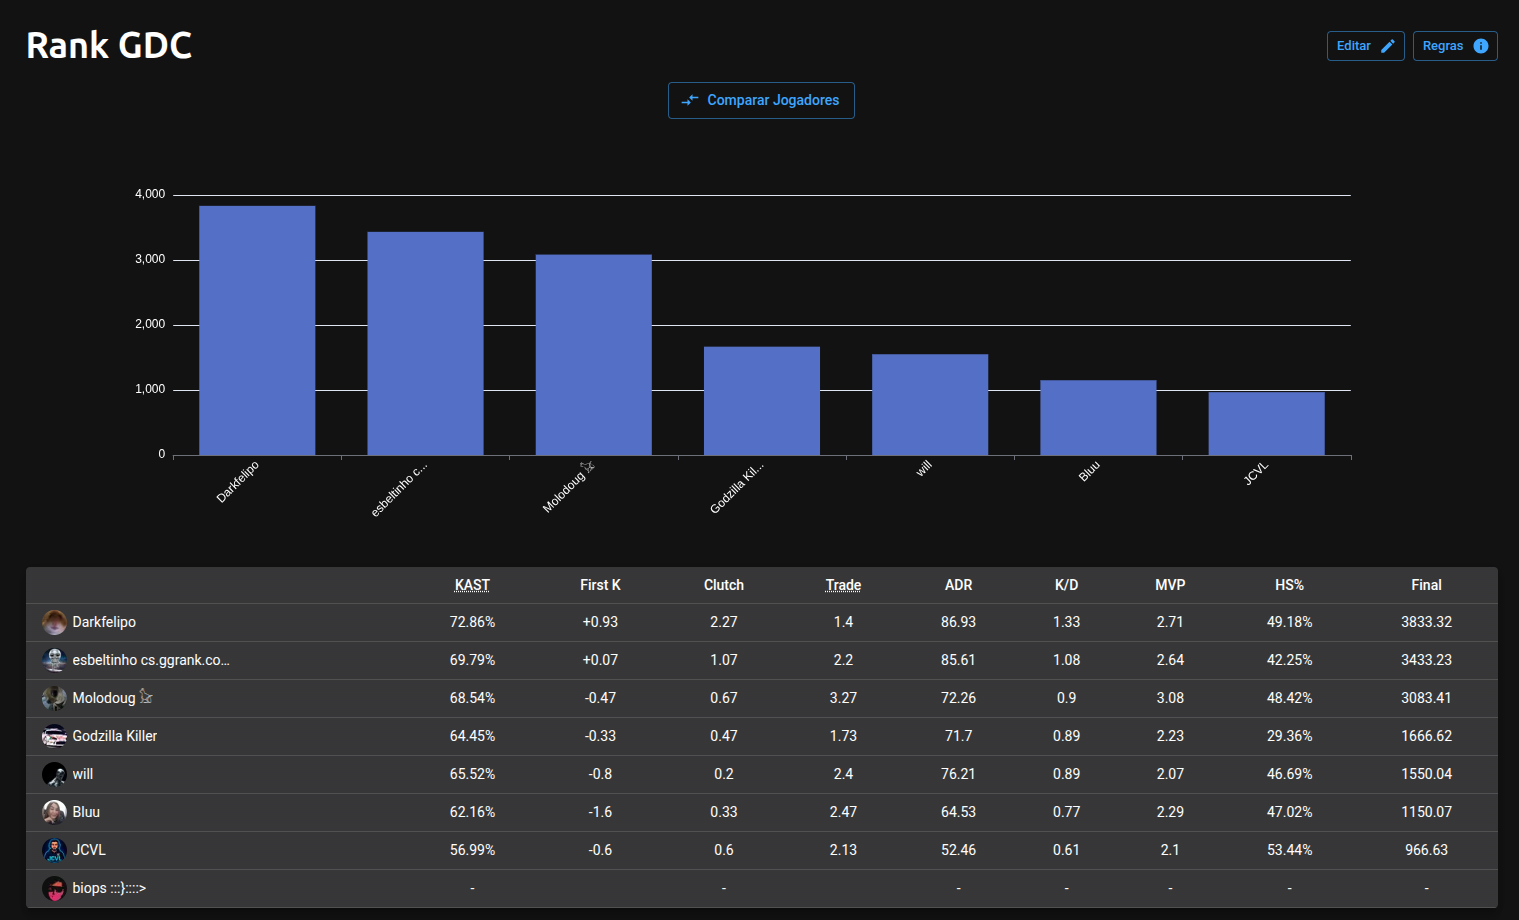
Task: Click esbeltinho's avatar picture
Action: tap(54, 660)
